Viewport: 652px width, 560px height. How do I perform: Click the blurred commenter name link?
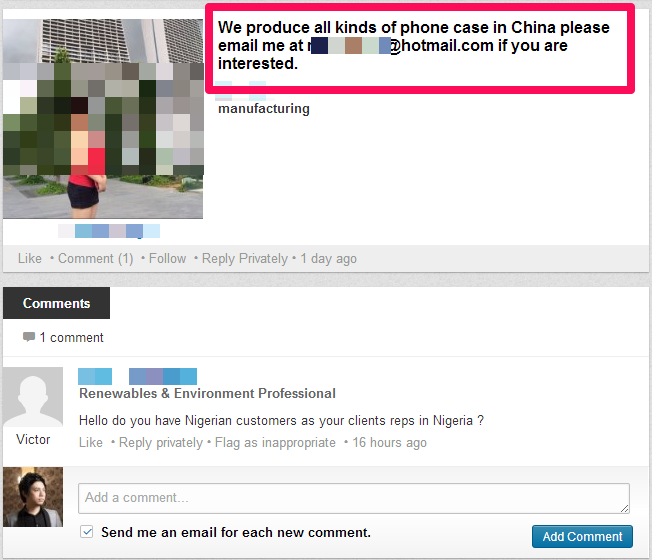(x=137, y=376)
